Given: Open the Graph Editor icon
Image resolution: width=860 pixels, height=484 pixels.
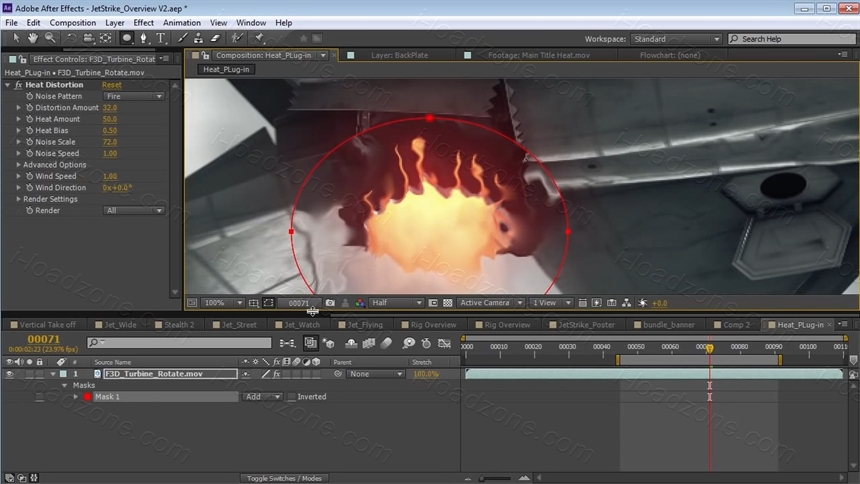Looking at the screenshot, I should pyautogui.click(x=444, y=343).
